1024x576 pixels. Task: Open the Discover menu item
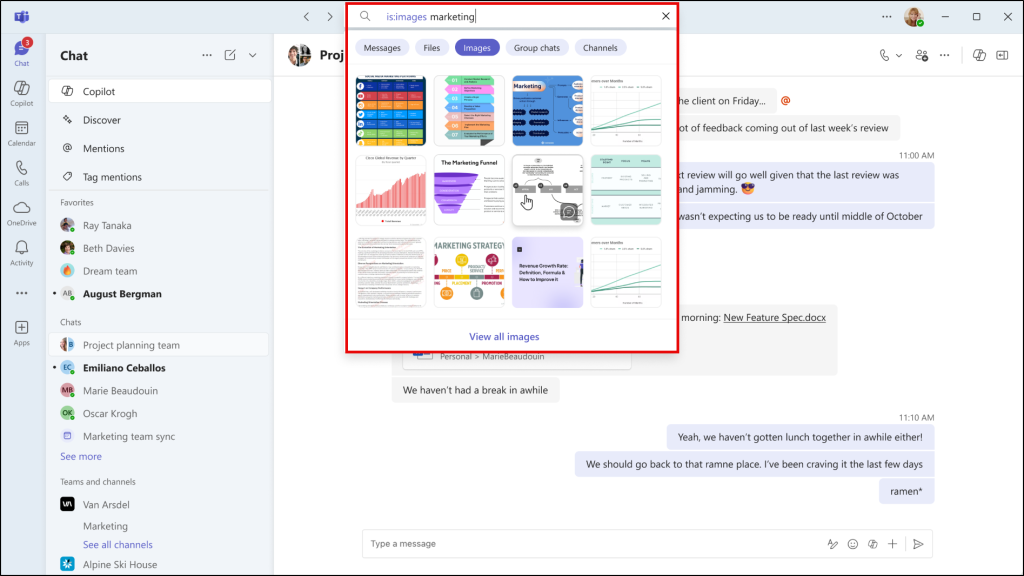[x=102, y=120]
